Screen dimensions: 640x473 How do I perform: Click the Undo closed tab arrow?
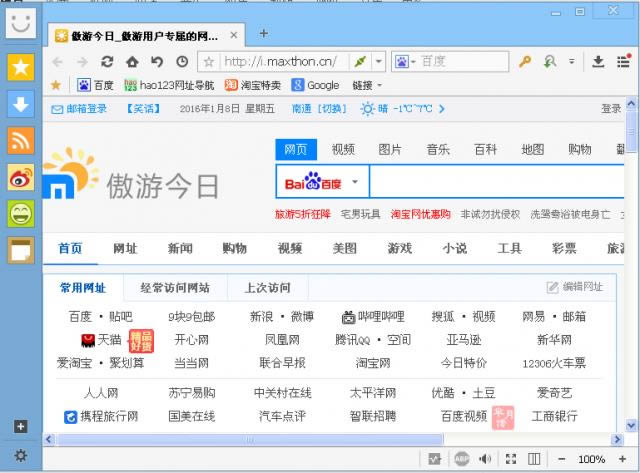[157, 61]
